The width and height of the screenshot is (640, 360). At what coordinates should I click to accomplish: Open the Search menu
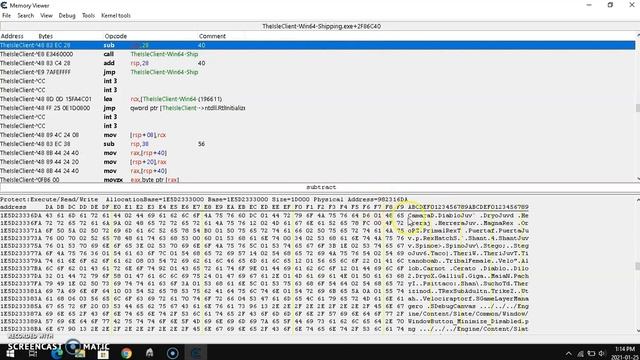pyautogui.click(x=25, y=16)
